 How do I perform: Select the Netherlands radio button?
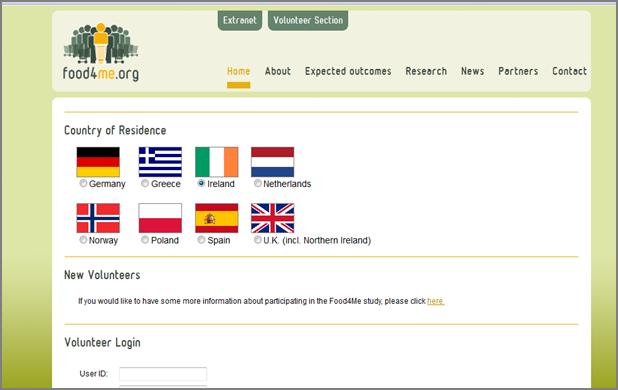[x=258, y=183]
